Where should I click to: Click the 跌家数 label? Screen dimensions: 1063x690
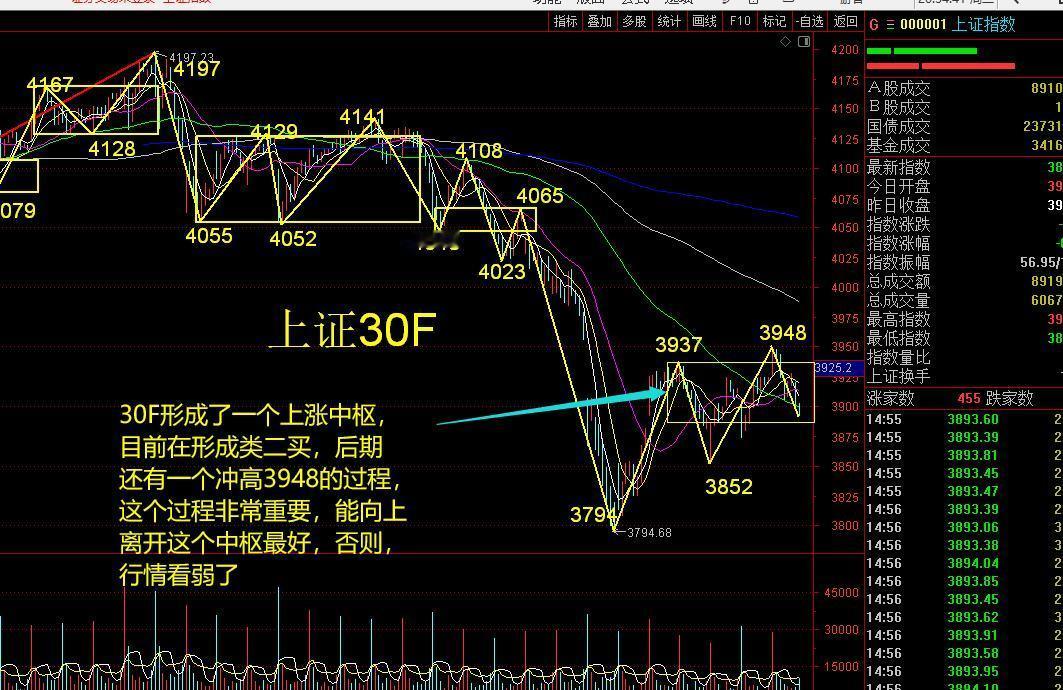click(x=1009, y=399)
